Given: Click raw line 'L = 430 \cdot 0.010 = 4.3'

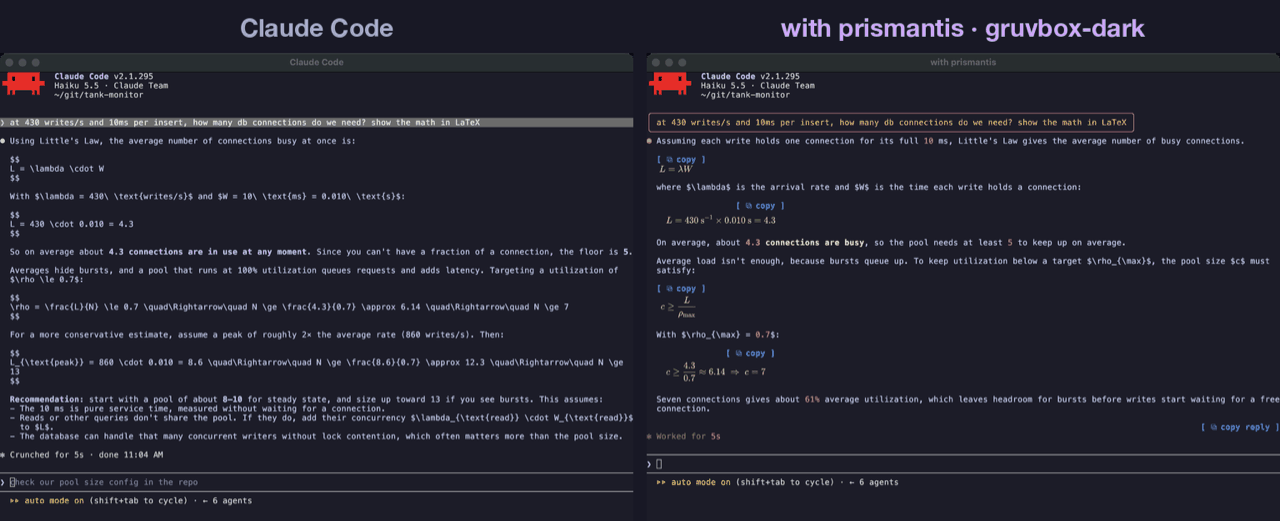Looking at the screenshot, I should tap(72, 224).
